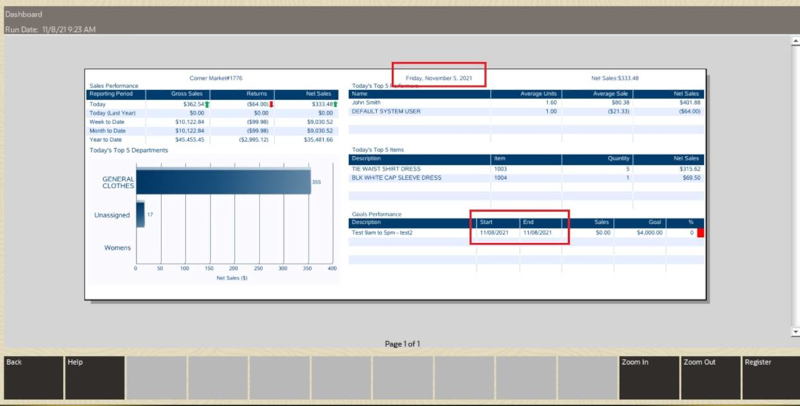Click the Today (Last Year) row label
This screenshot has height=406, width=800.
pyautogui.click(x=112, y=113)
